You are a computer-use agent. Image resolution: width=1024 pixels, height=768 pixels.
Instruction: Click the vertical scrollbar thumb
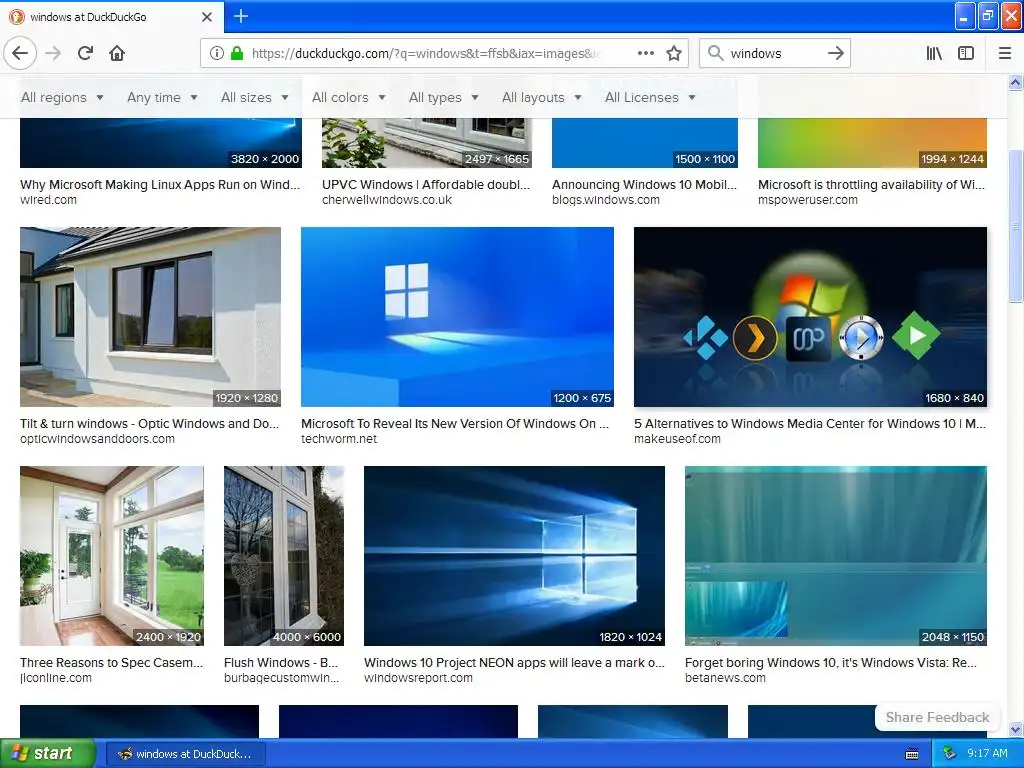1016,227
